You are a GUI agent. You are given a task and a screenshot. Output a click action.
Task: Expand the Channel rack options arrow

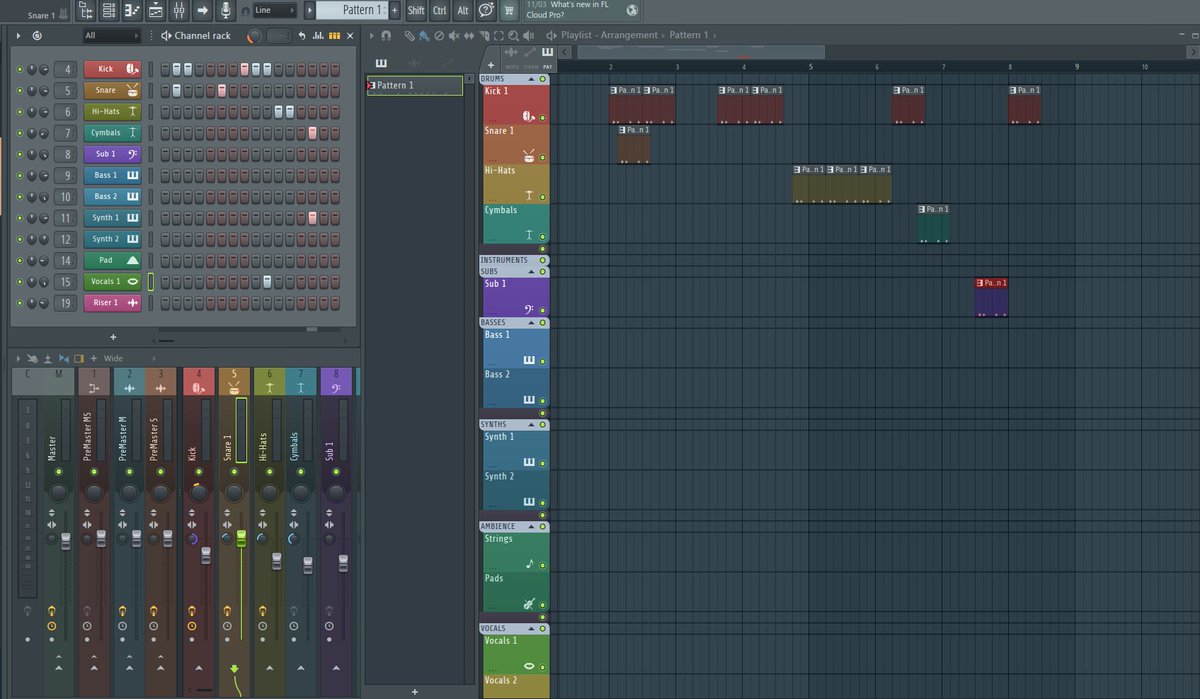[x=17, y=36]
